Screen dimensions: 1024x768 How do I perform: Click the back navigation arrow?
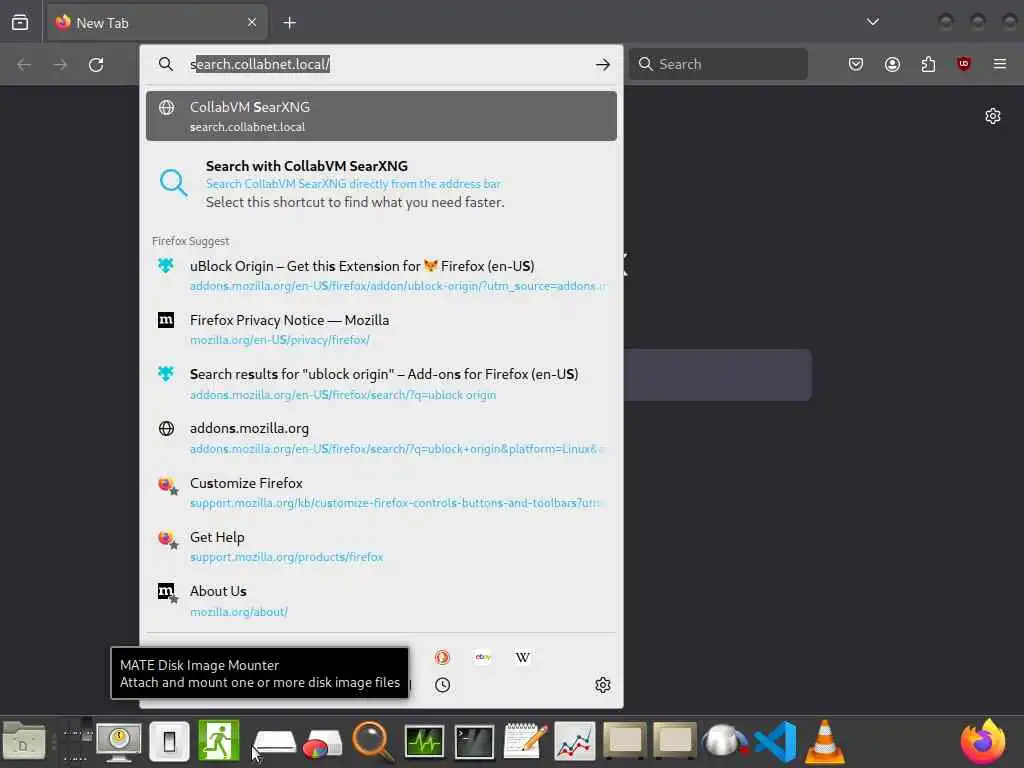(24, 65)
